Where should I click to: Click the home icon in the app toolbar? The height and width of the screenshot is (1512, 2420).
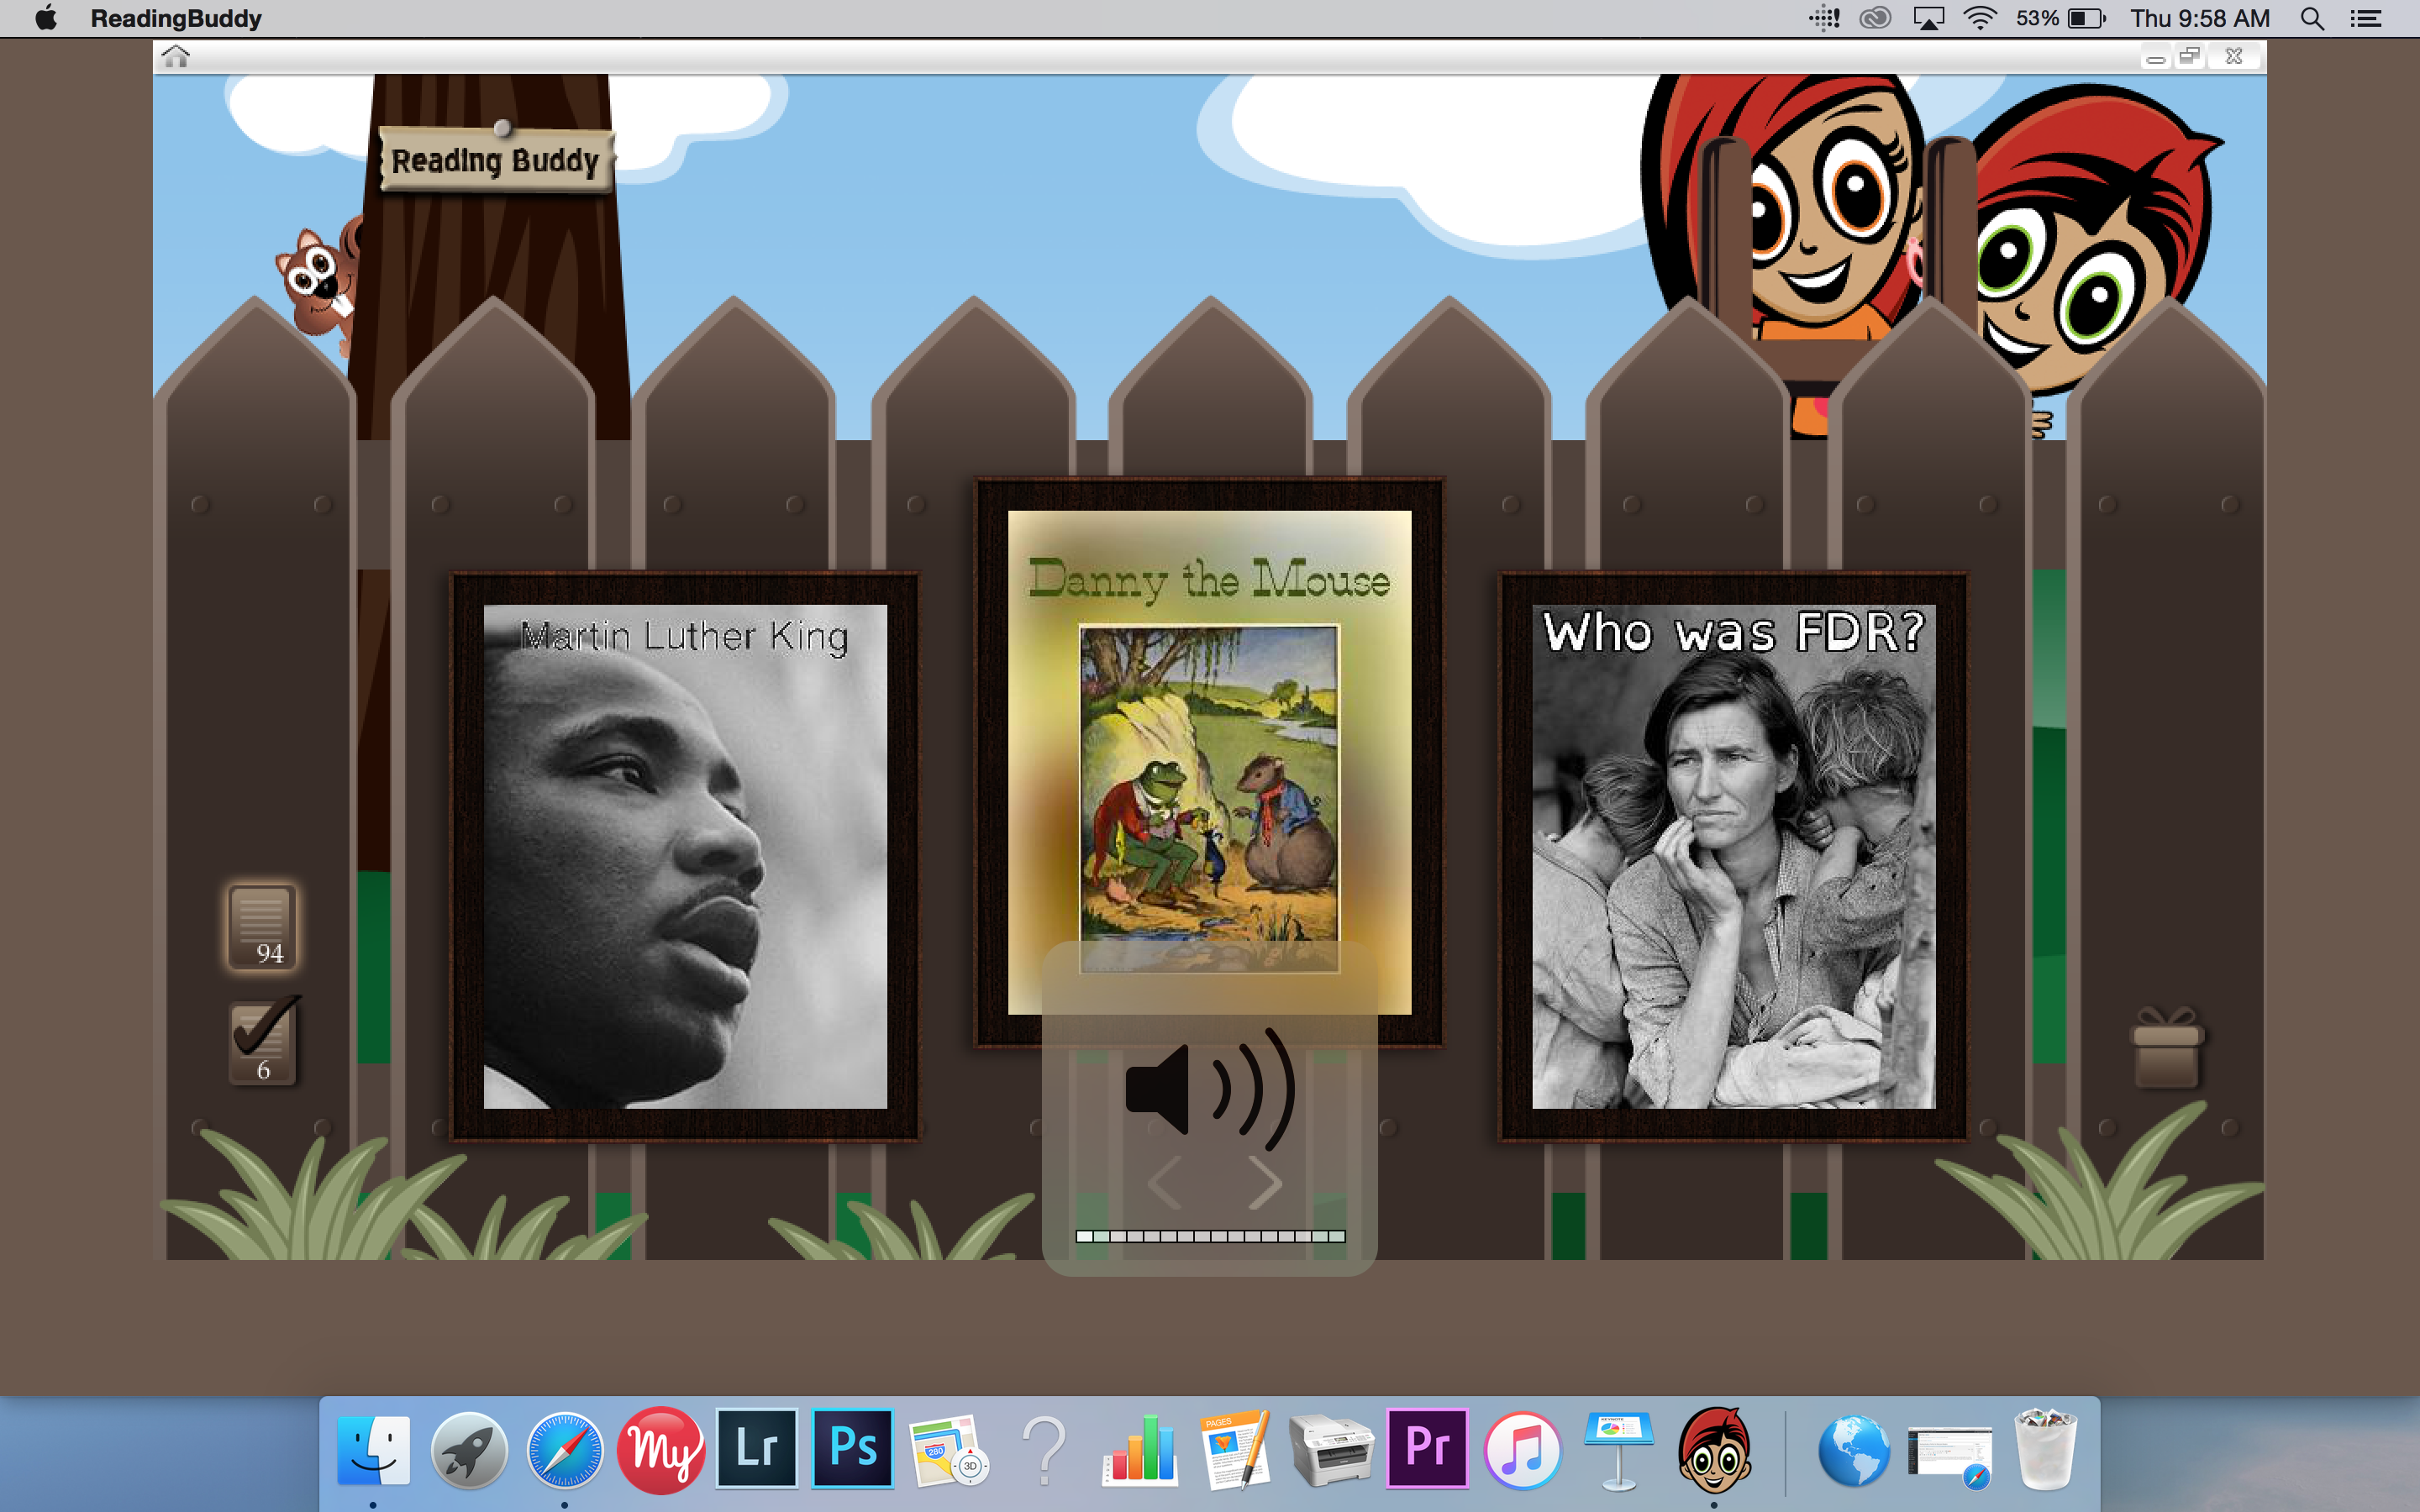(x=176, y=57)
